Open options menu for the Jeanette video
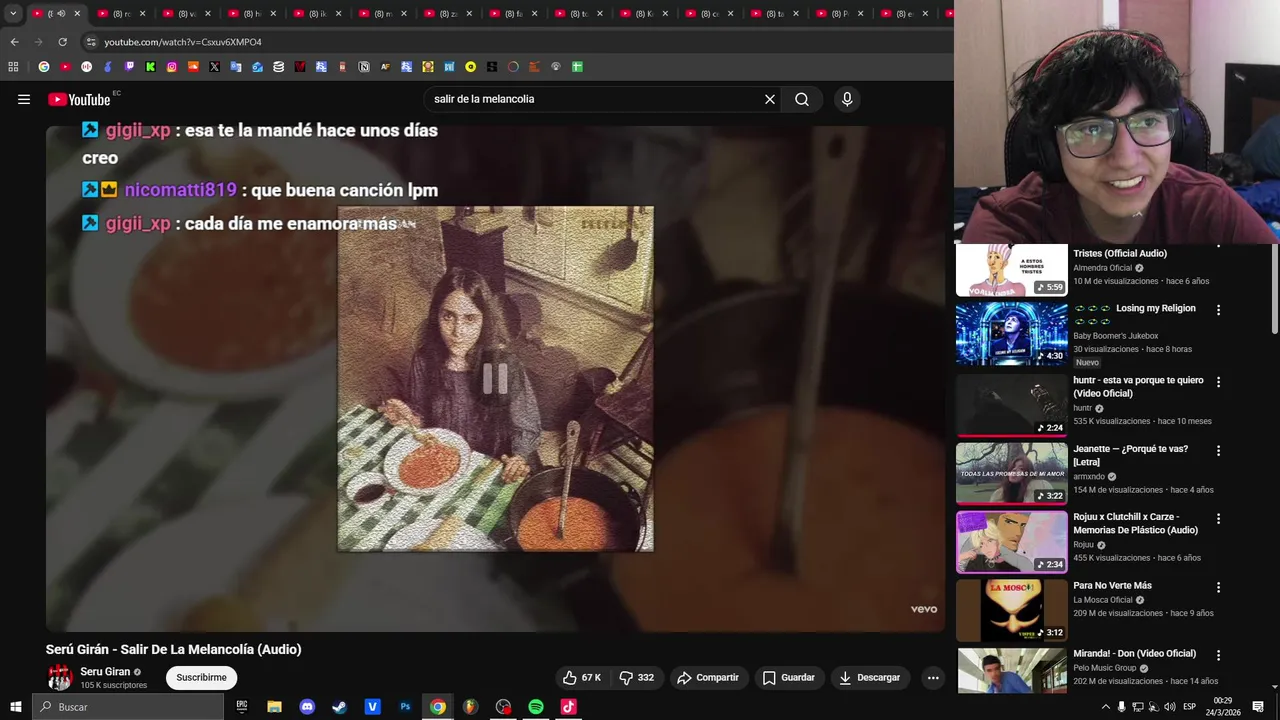 pyautogui.click(x=1218, y=451)
